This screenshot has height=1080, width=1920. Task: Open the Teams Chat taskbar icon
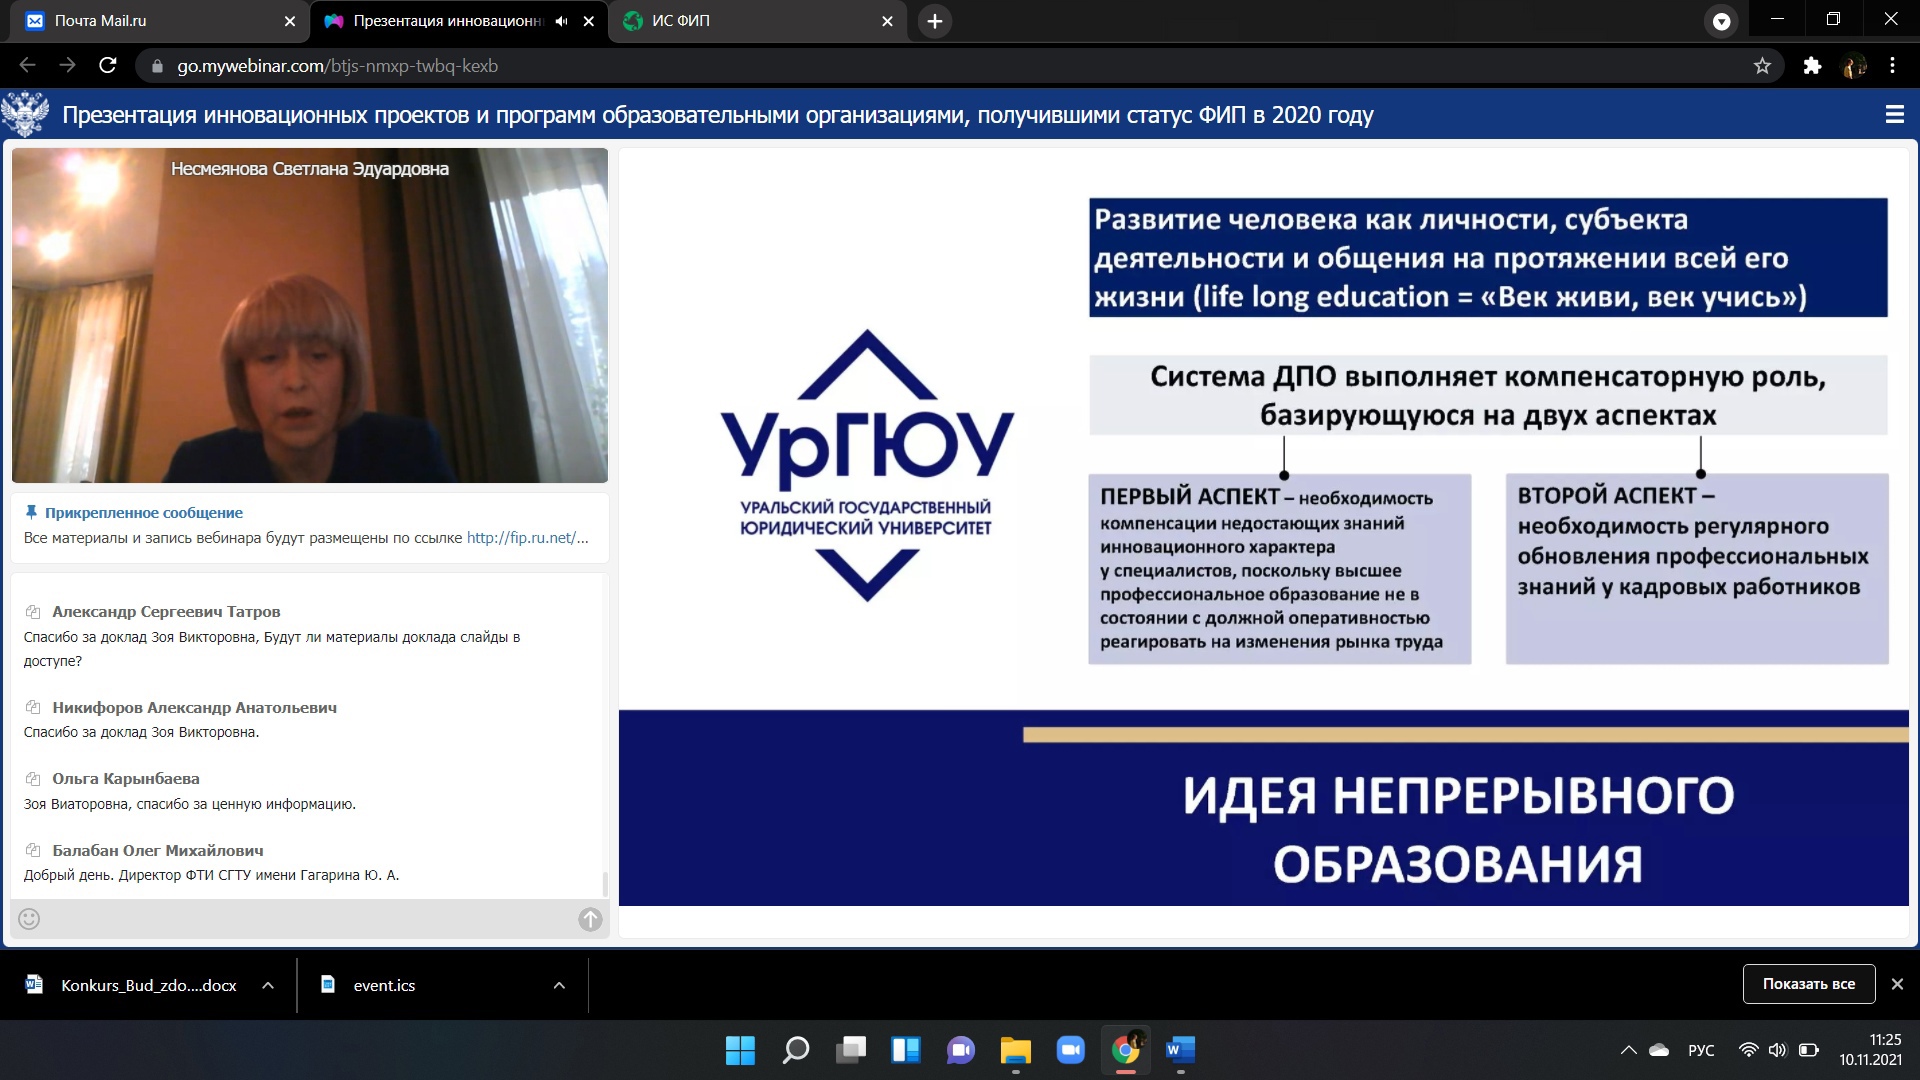tap(961, 1050)
